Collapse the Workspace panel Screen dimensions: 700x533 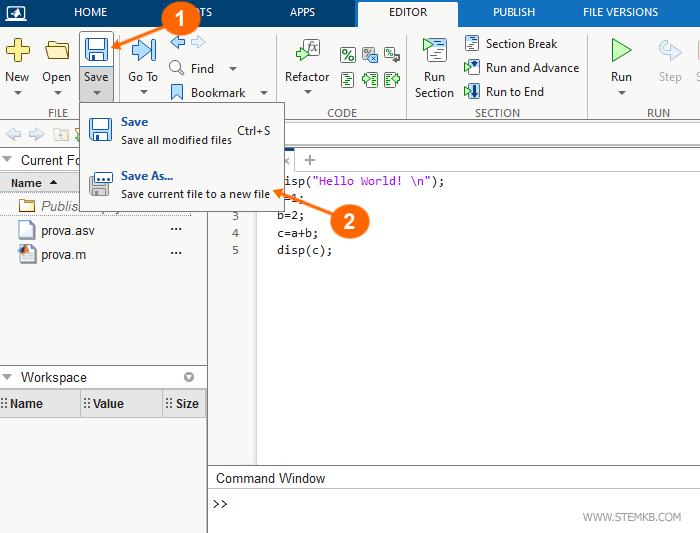[9, 378]
